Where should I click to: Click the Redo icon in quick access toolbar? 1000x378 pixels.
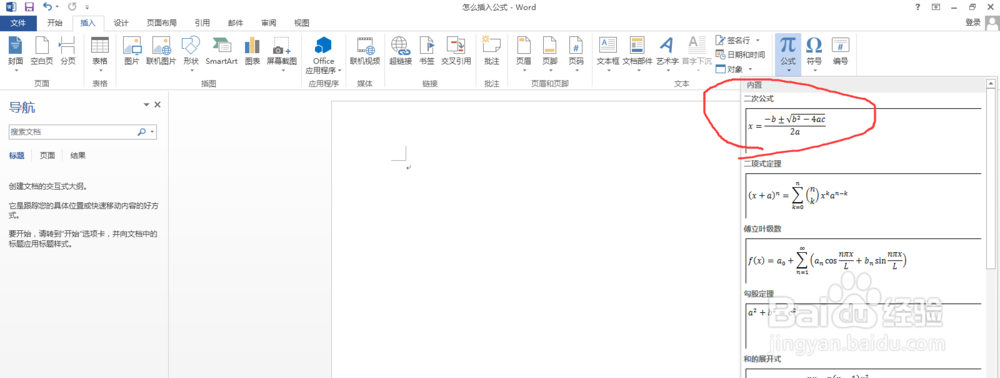click(71, 7)
